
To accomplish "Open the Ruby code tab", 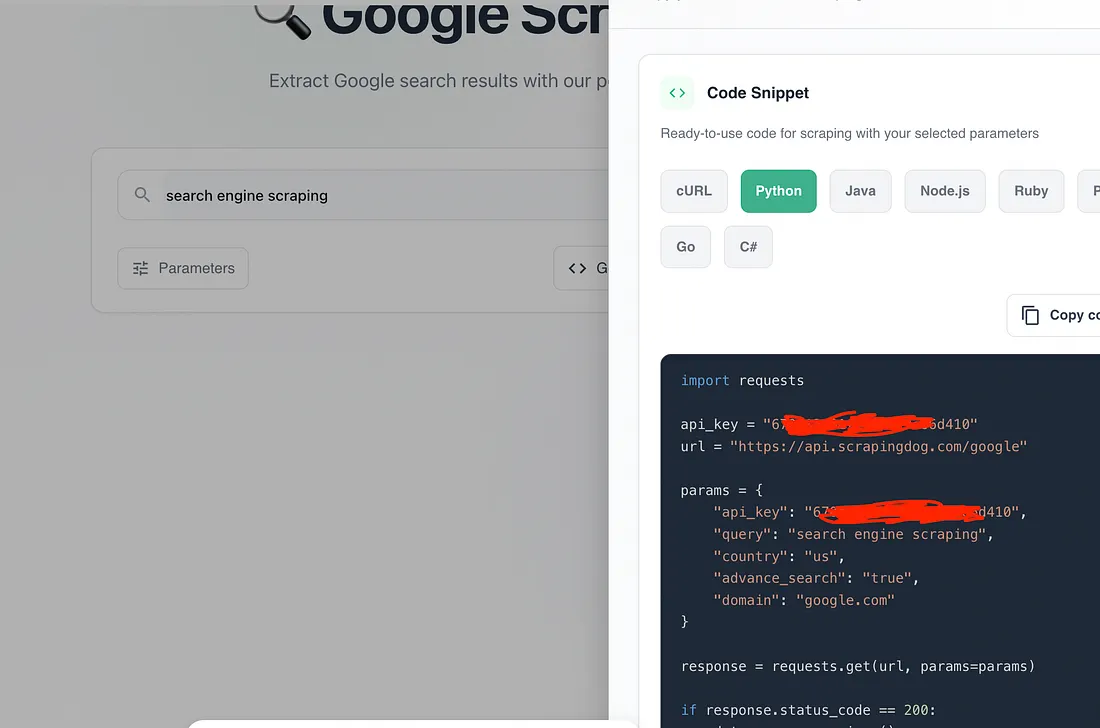I will click(1031, 191).
